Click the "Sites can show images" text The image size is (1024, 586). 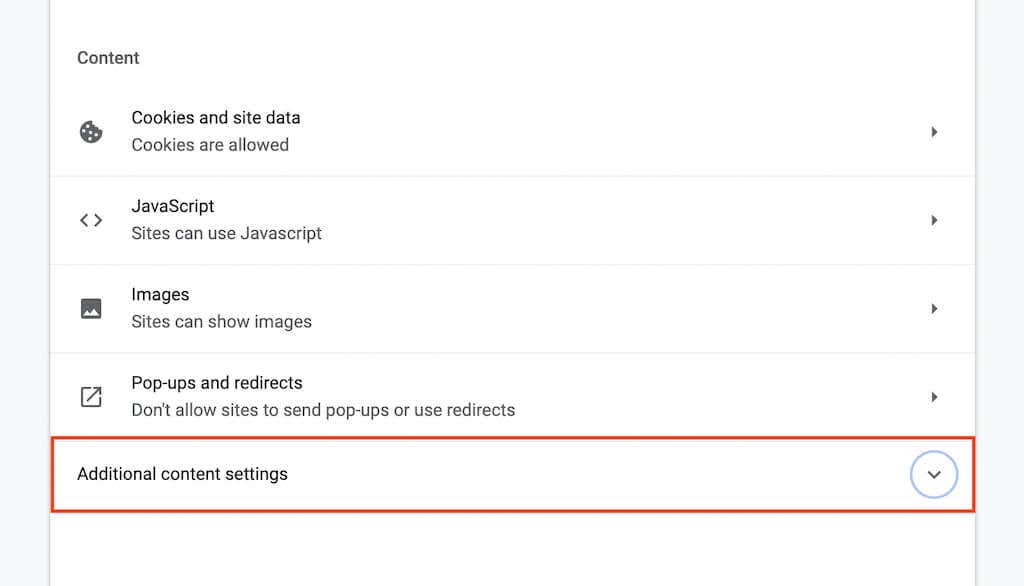point(222,322)
